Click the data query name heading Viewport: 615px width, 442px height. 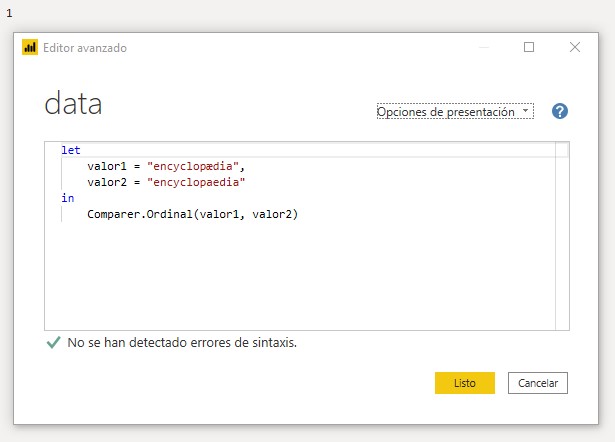pos(73,104)
